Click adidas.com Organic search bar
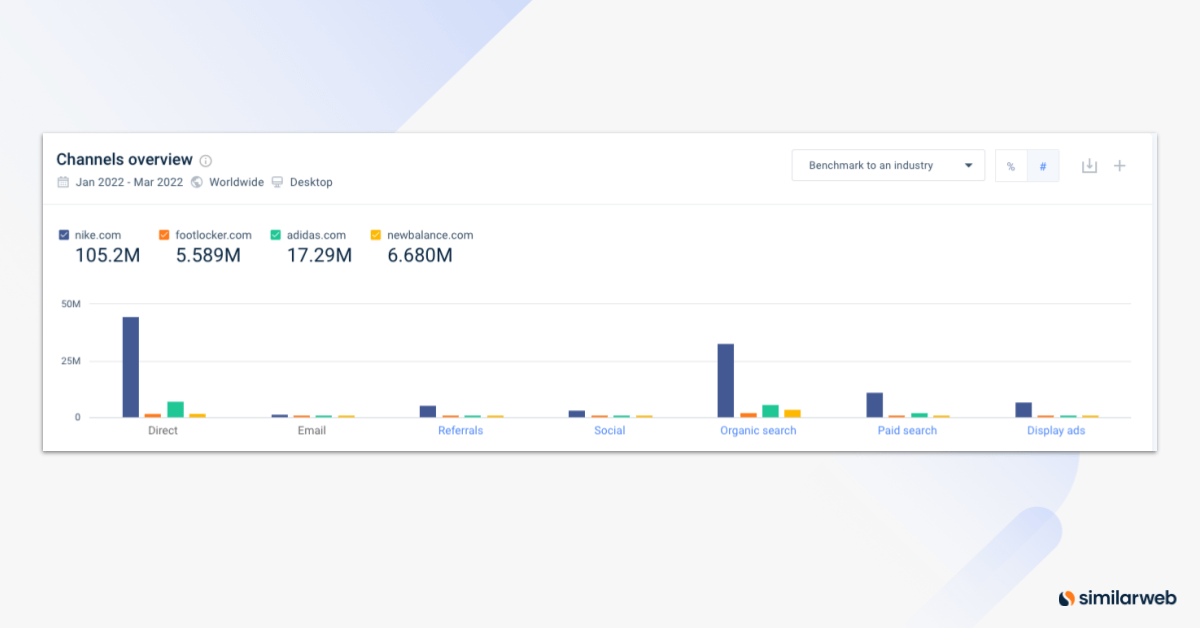The image size is (1200, 628). pyautogui.click(x=770, y=411)
